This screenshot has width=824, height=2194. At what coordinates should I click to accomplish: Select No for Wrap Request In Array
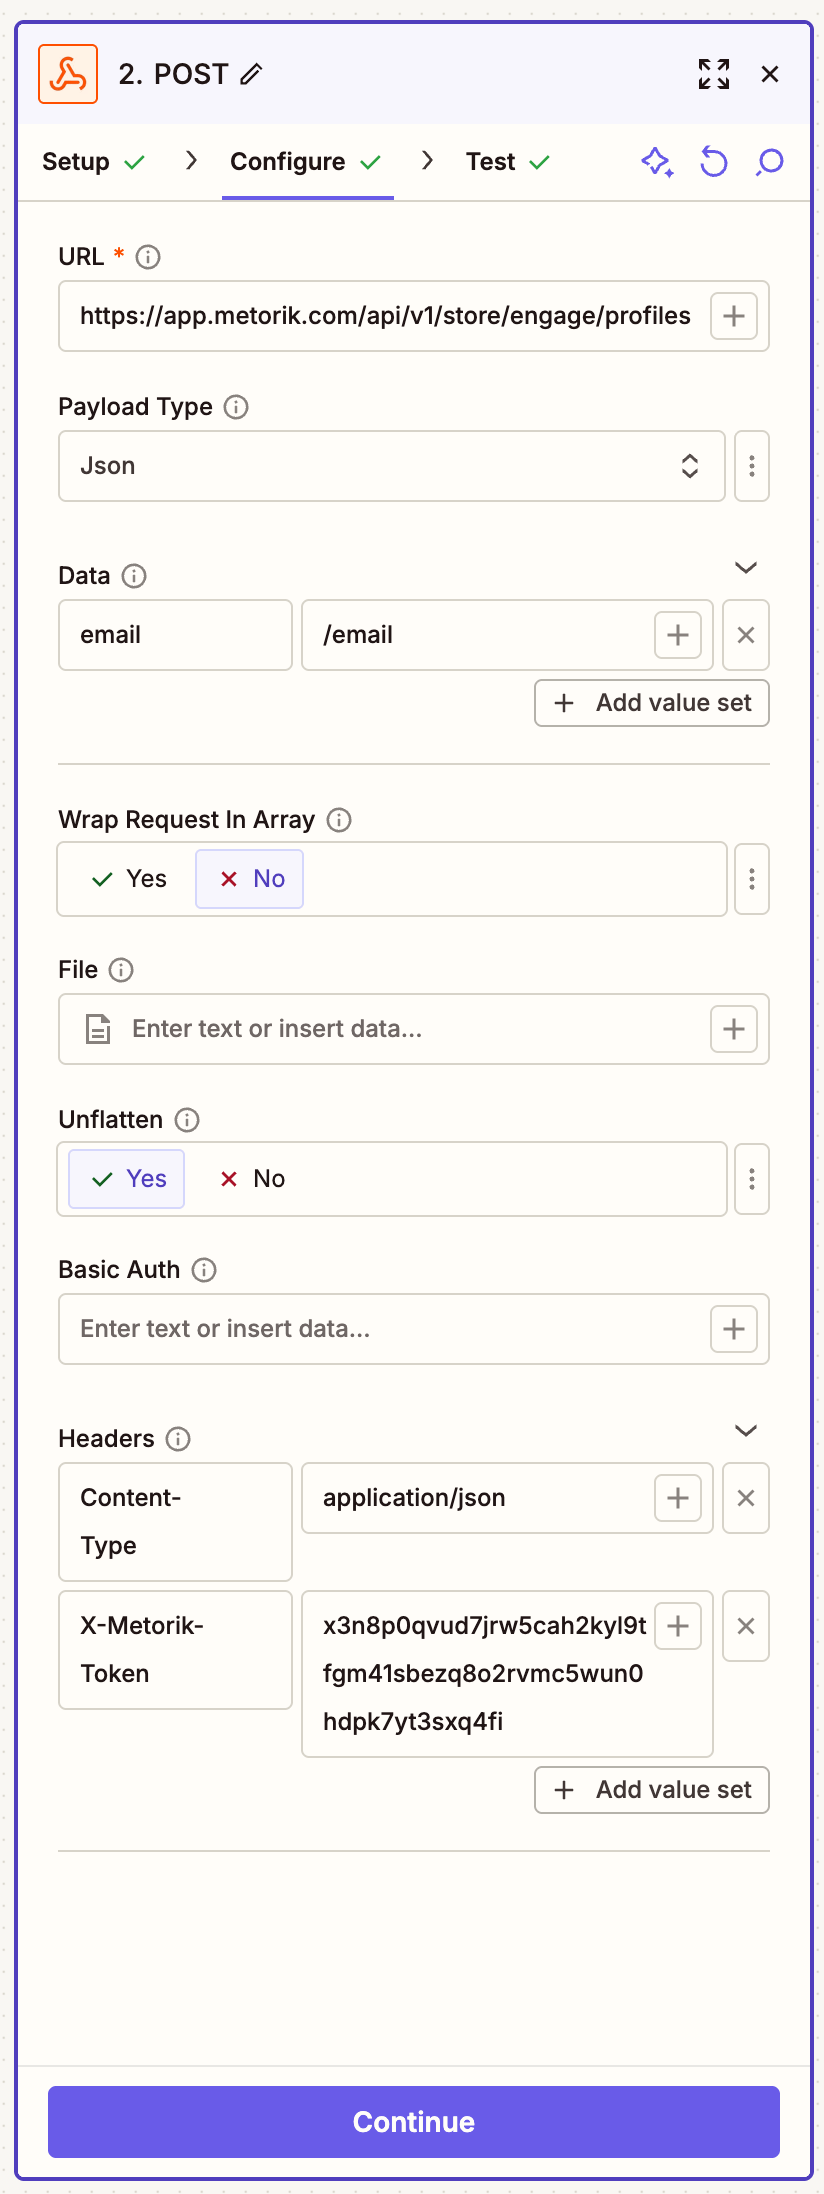coord(250,879)
